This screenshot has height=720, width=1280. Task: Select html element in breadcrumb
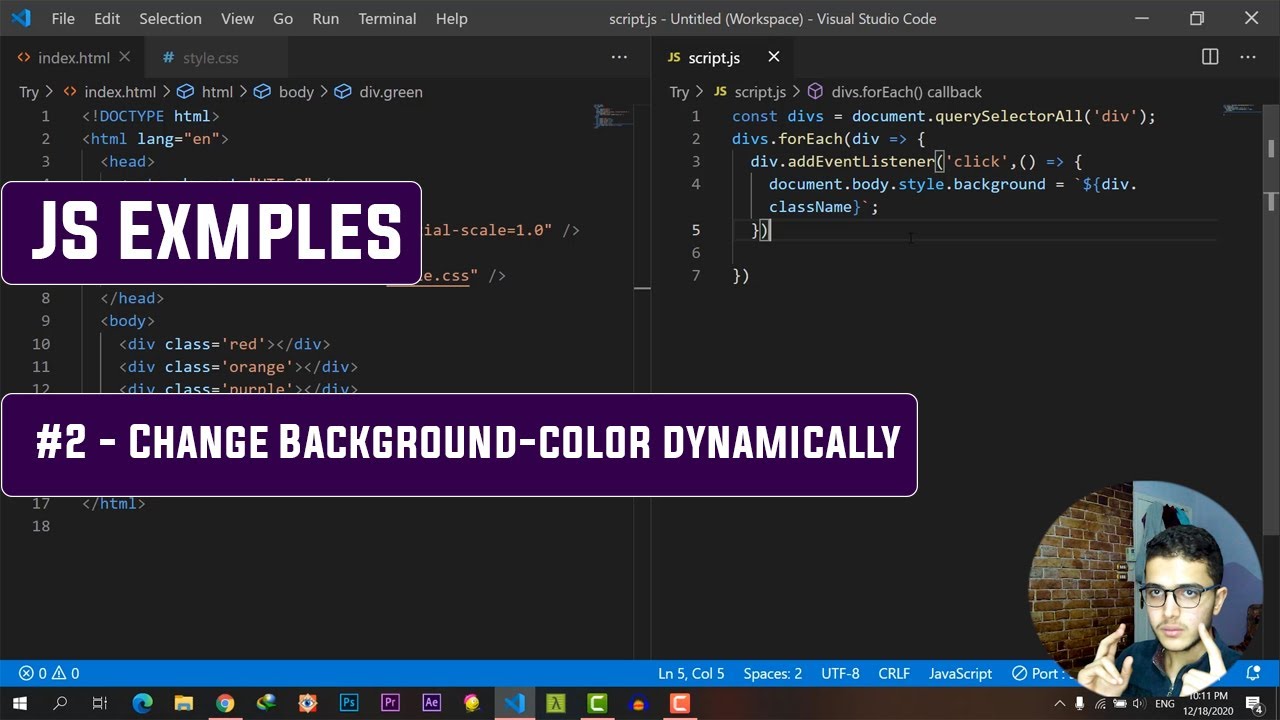coord(217,92)
